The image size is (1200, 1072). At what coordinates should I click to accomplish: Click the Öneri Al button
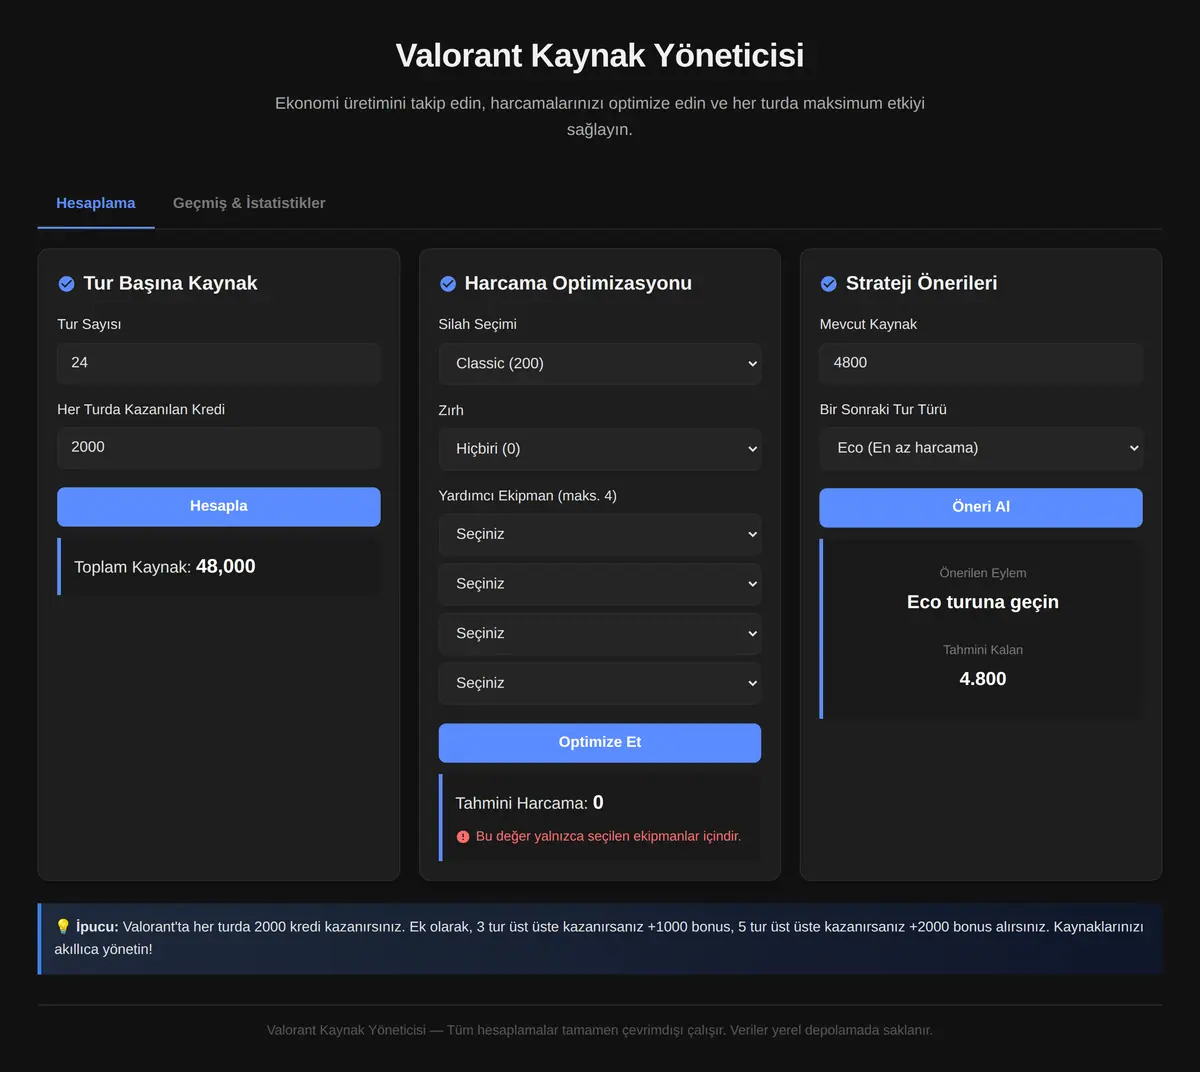[x=981, y=507]
